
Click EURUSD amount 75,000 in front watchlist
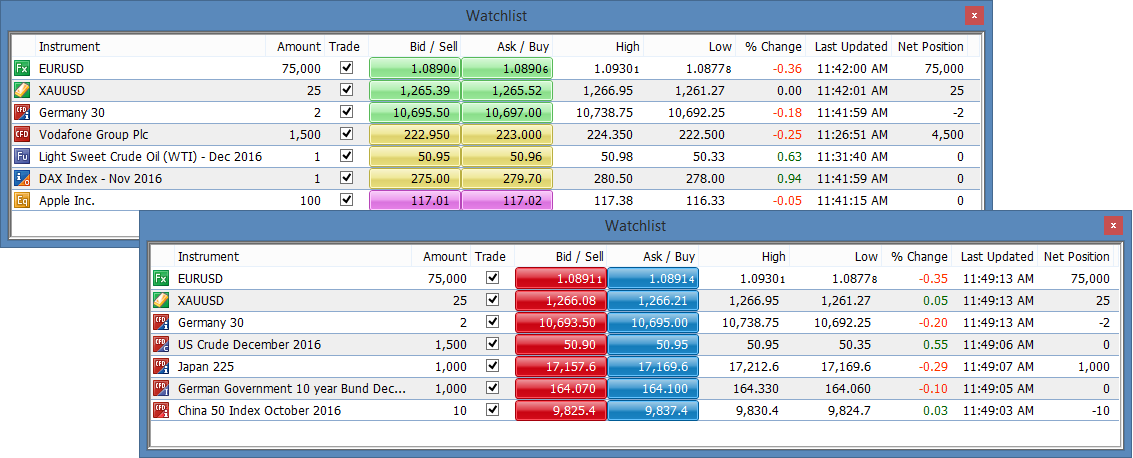coord(447,278)
